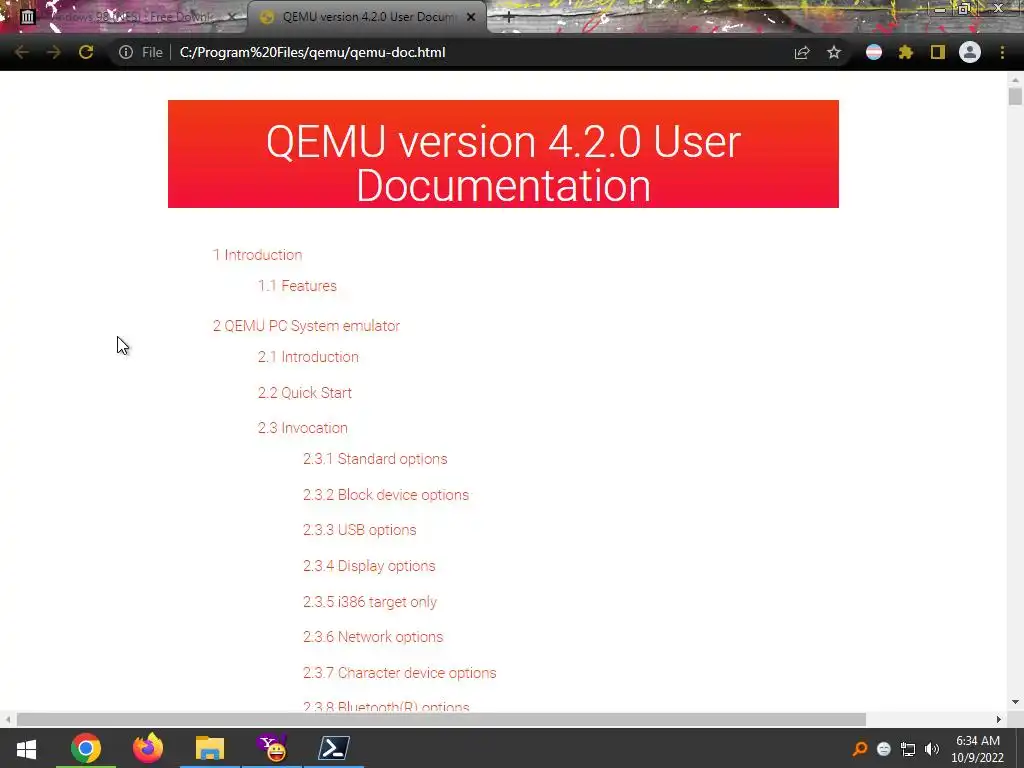Go to 2.3.6 Network options
Screen dimensions: 1024x768
tap(373, 637)
